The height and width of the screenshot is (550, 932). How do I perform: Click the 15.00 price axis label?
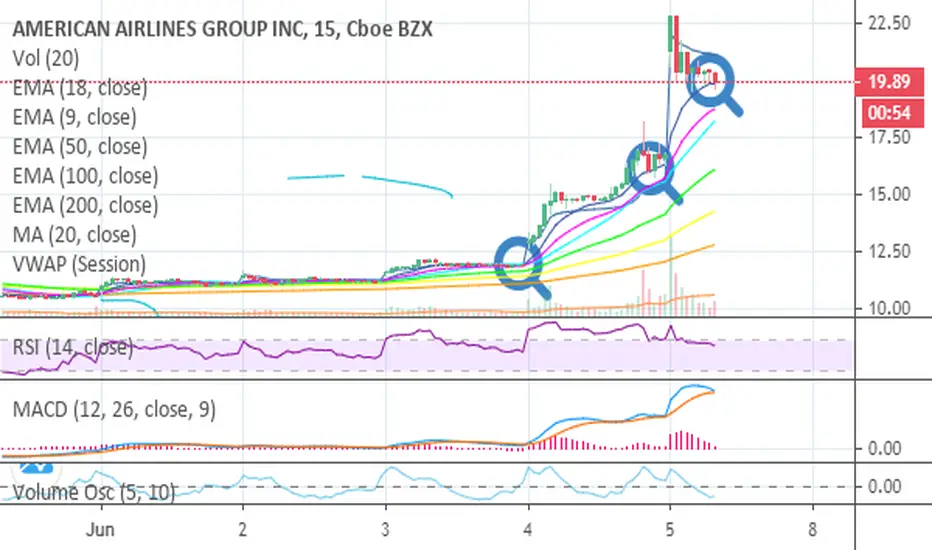889,194
